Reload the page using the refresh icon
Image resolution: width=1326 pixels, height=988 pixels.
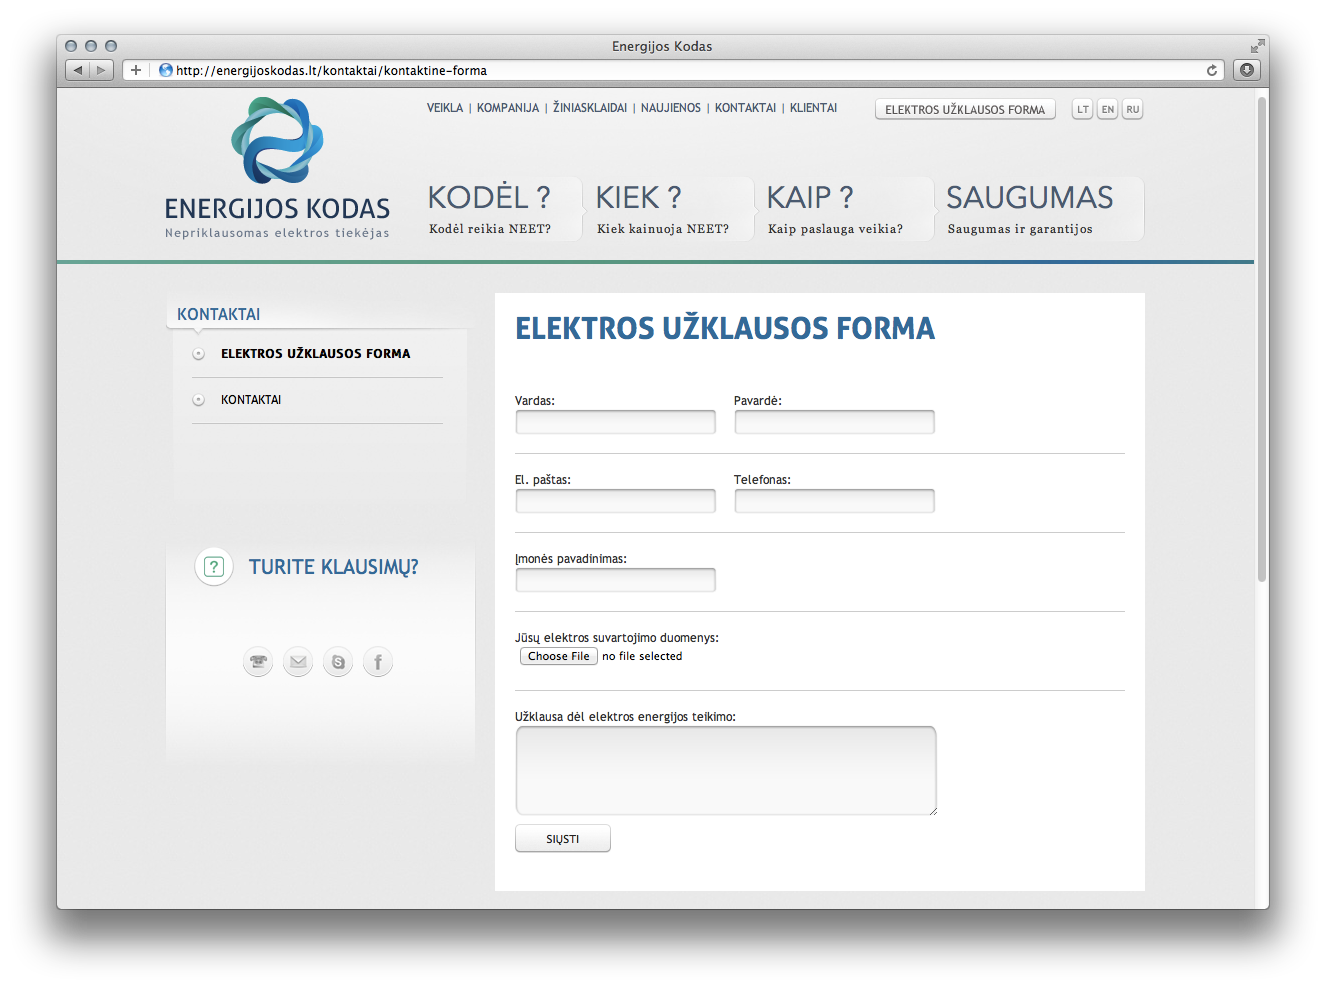(x=1212, y=70)
